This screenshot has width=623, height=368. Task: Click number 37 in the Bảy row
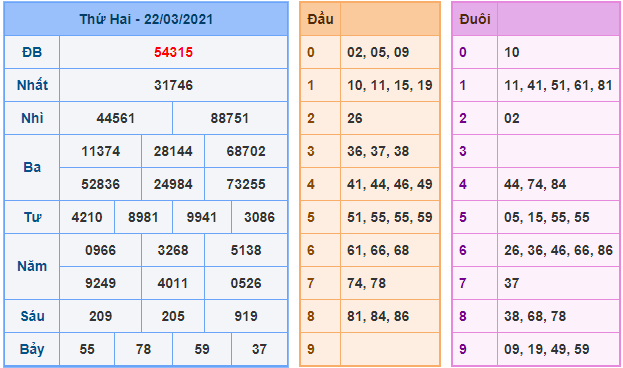pyautogui.click(x=259, y=349)
